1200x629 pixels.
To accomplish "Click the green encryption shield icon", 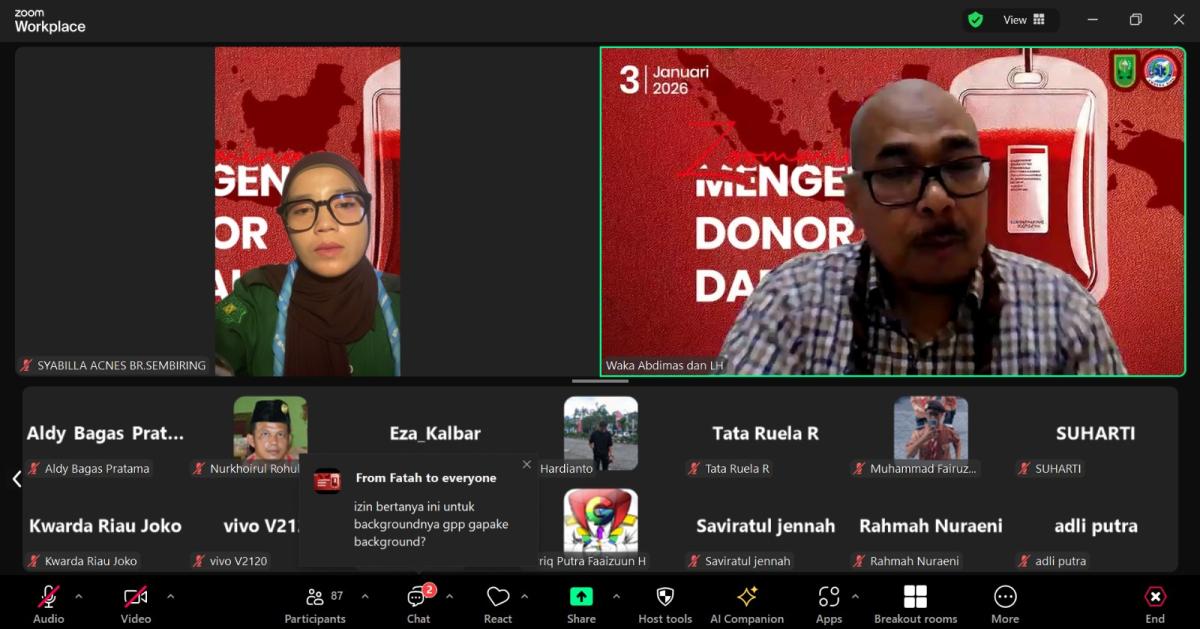I will coord(975,20).
